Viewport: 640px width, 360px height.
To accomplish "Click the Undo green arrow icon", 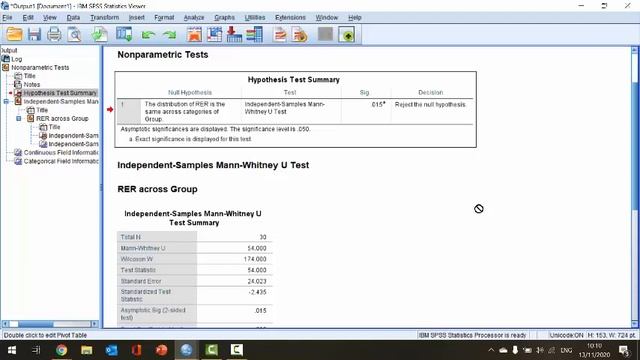I will tap(148, 35).
